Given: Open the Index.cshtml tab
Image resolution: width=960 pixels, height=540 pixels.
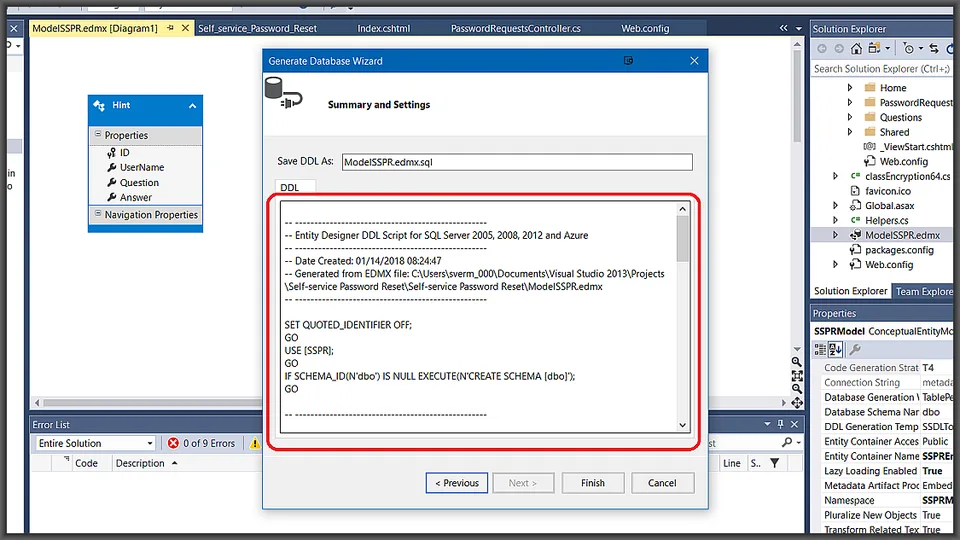Looking at the screenshot, I should coord(384,28).
